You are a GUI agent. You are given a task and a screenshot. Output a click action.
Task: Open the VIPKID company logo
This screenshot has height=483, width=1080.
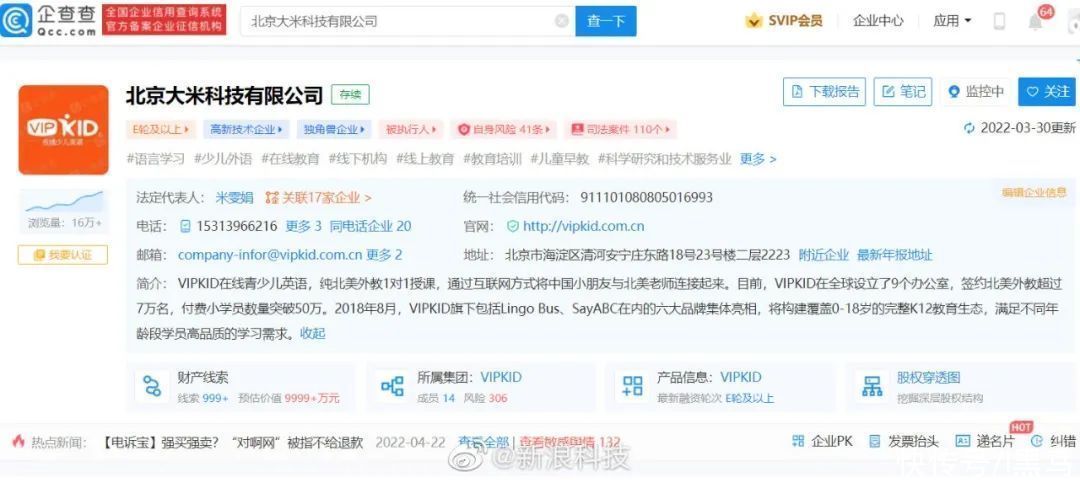tap(63, 130)
